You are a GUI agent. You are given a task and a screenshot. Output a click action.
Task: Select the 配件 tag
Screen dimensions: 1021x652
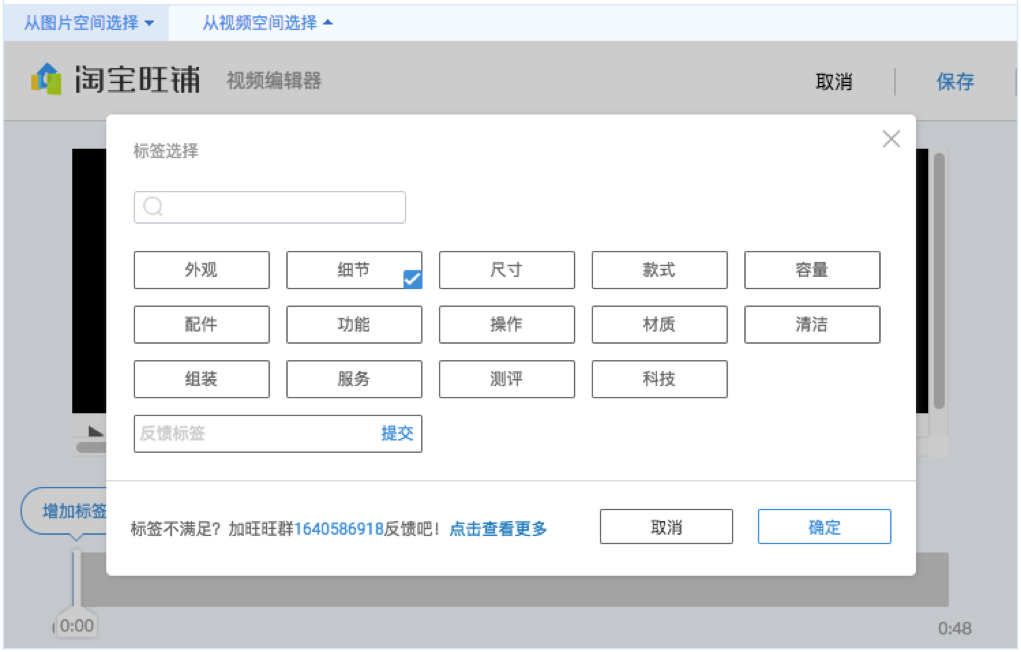click(x=201, y=324)
